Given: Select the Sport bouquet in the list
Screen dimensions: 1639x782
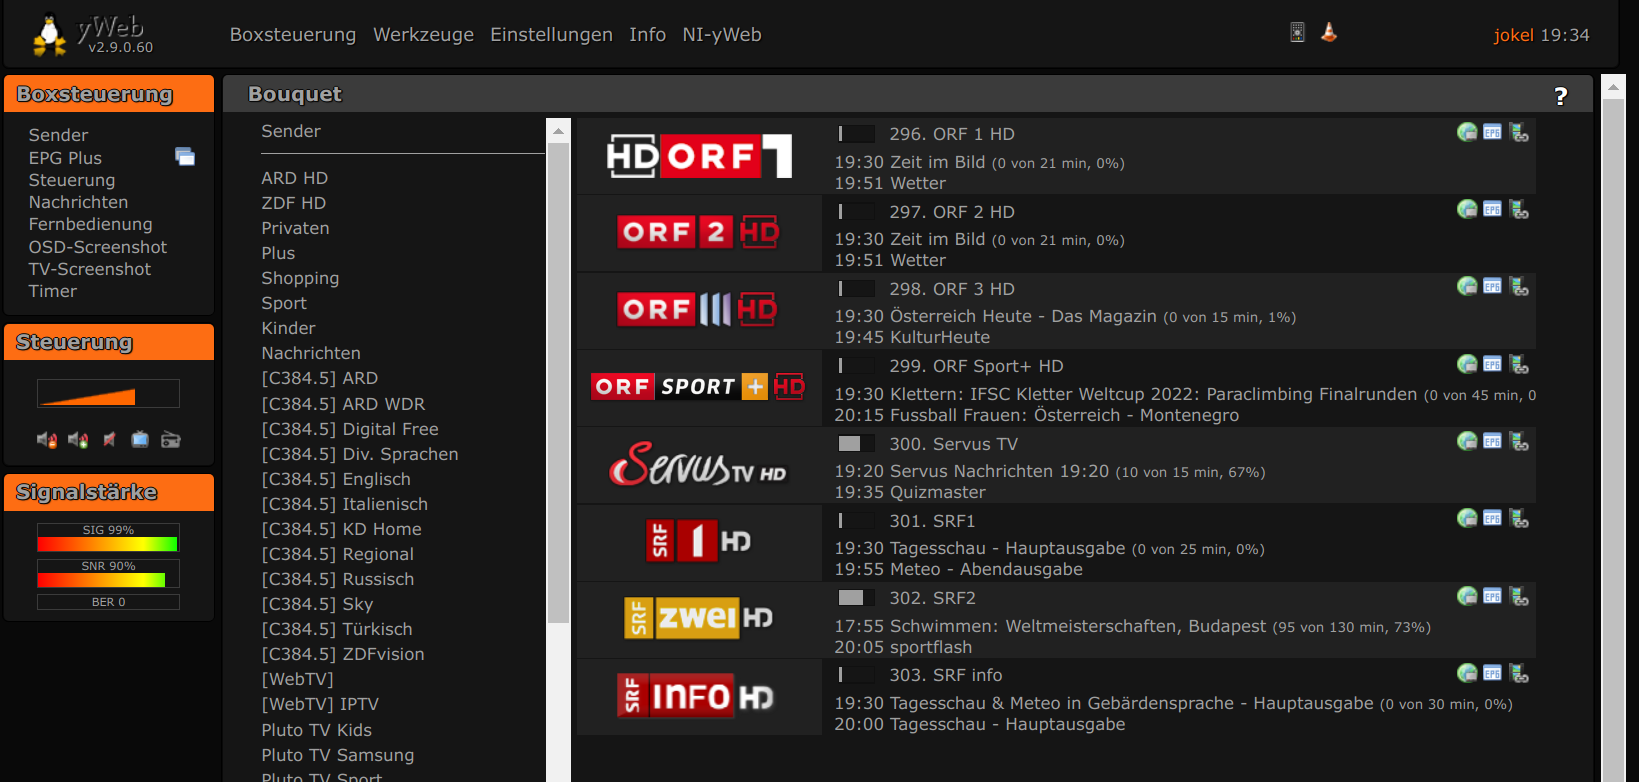Looking at the screenshot, I should point(284,303).
